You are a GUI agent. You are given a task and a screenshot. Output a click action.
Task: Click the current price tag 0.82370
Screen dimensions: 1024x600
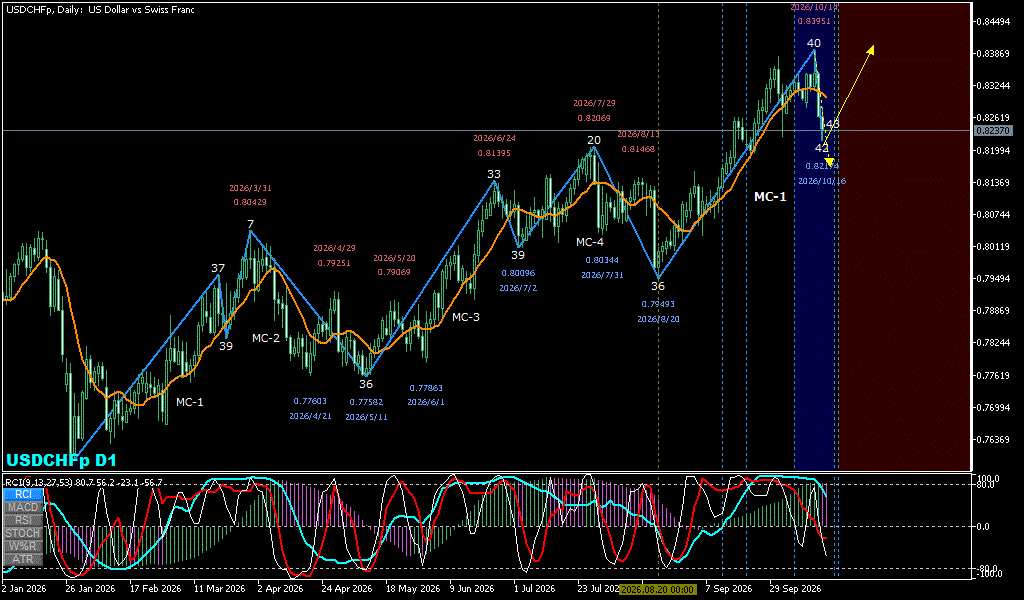(x=993, y=131)
